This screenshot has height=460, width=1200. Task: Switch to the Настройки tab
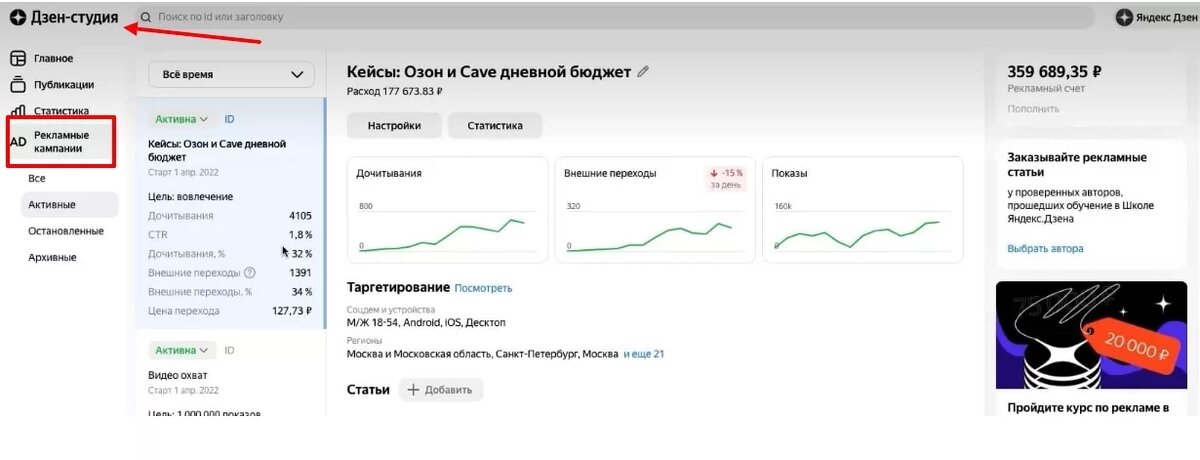coord(394,126)
